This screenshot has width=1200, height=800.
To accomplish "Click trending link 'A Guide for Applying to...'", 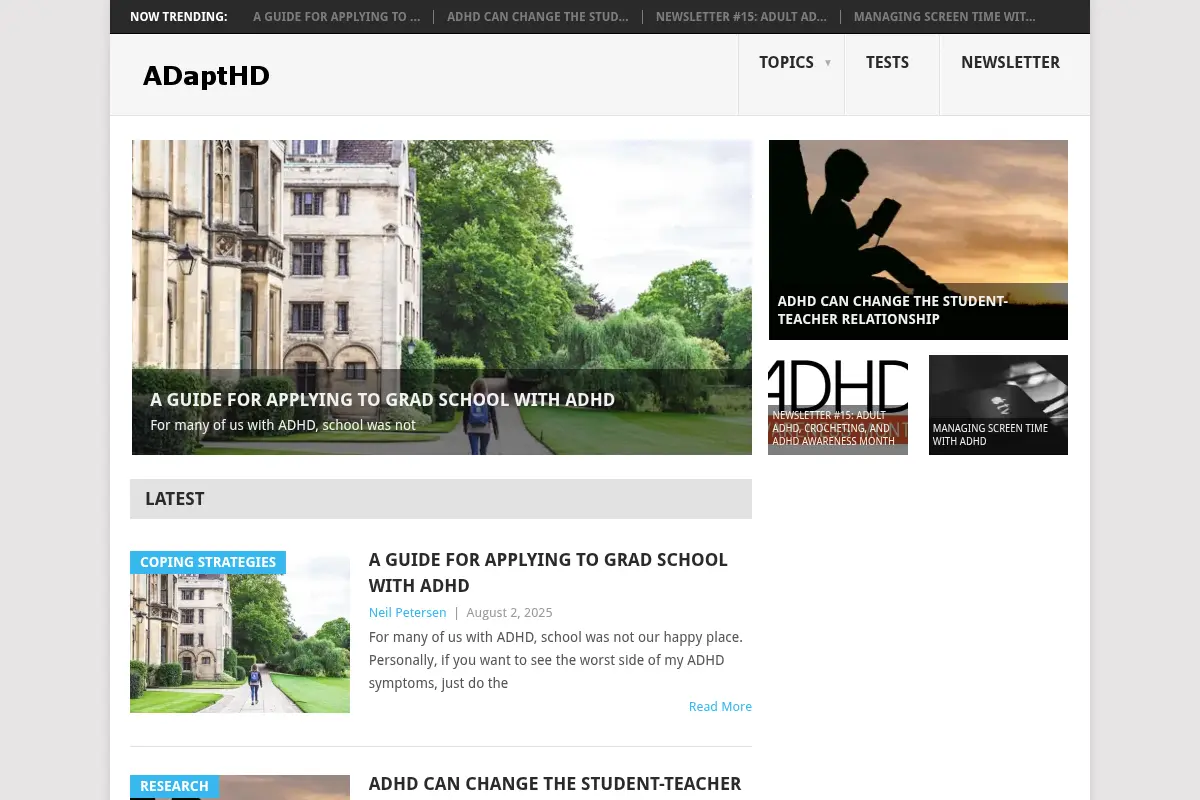I will [x=336, y=17].
